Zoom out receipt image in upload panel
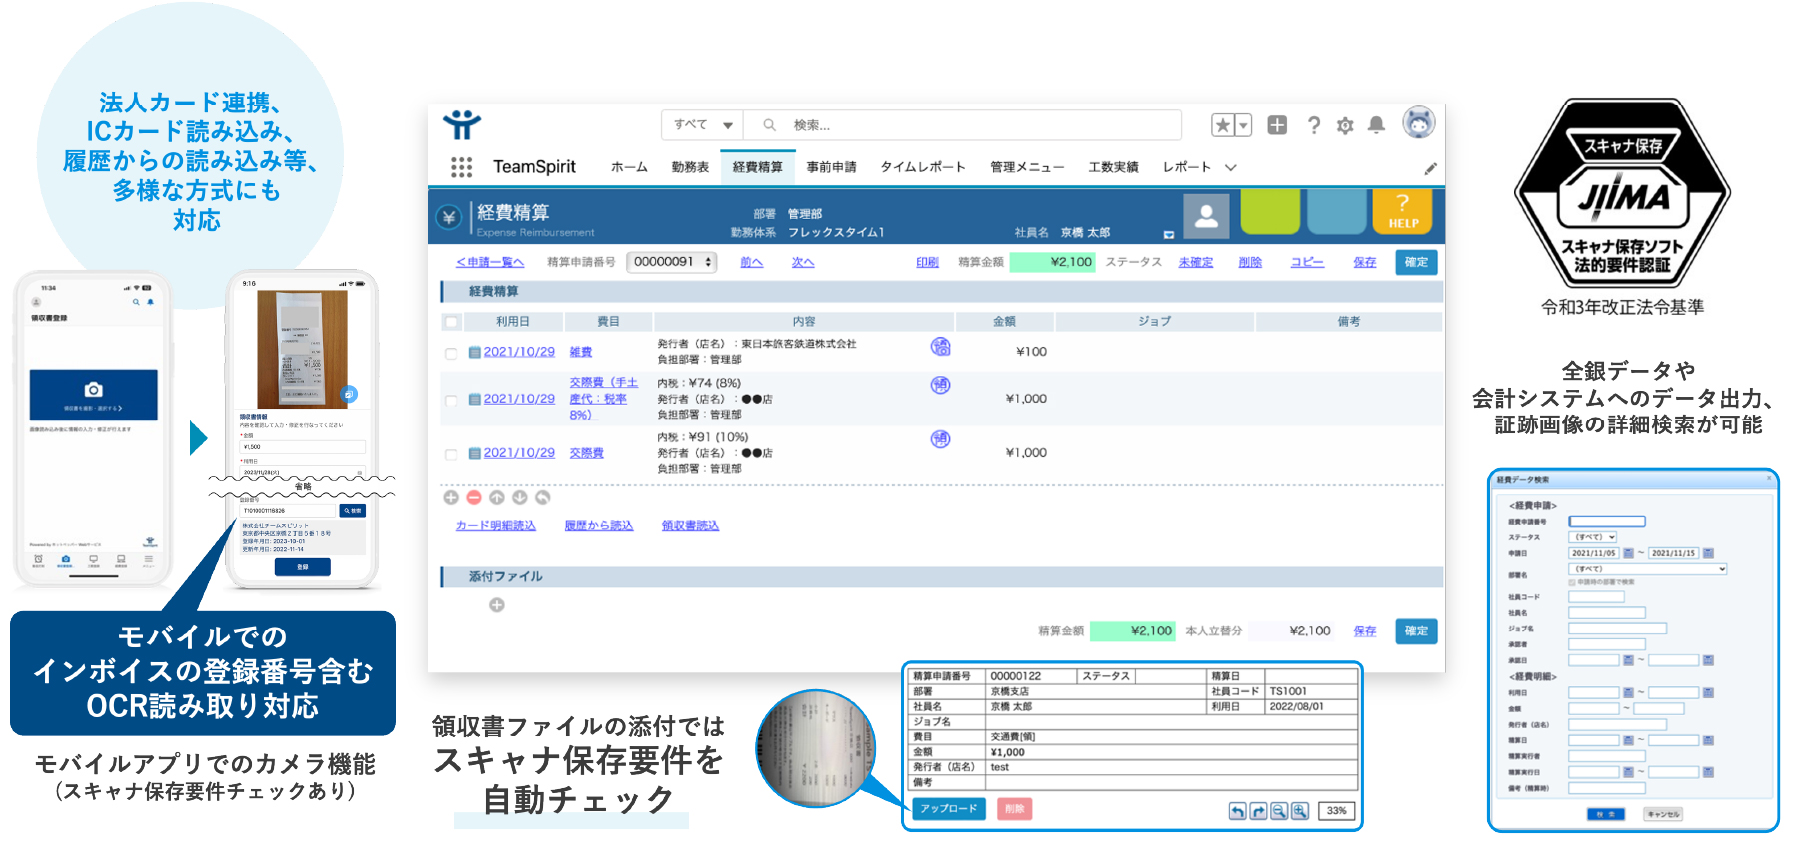 [x=1279, y=811]
